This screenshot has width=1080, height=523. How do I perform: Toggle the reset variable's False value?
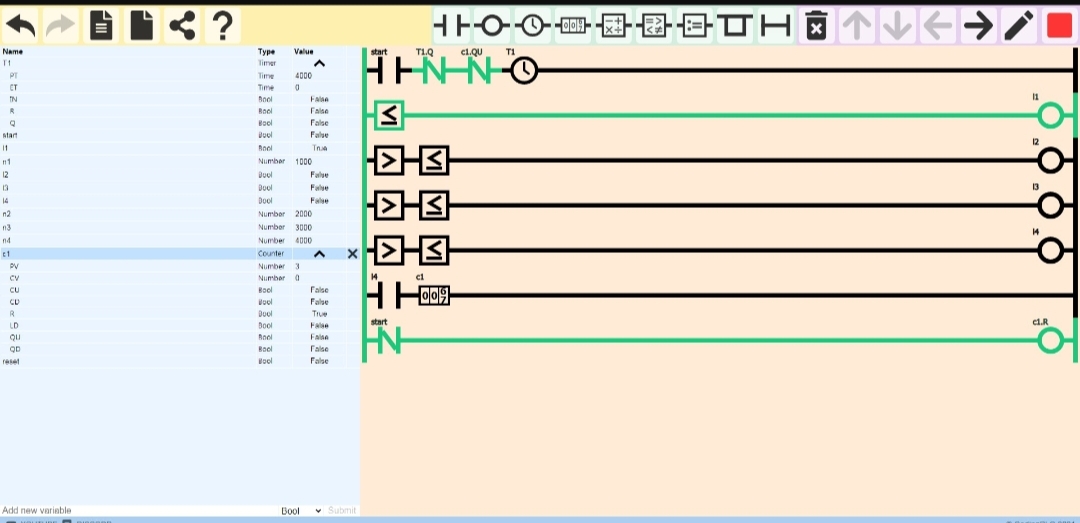point(319,361)
